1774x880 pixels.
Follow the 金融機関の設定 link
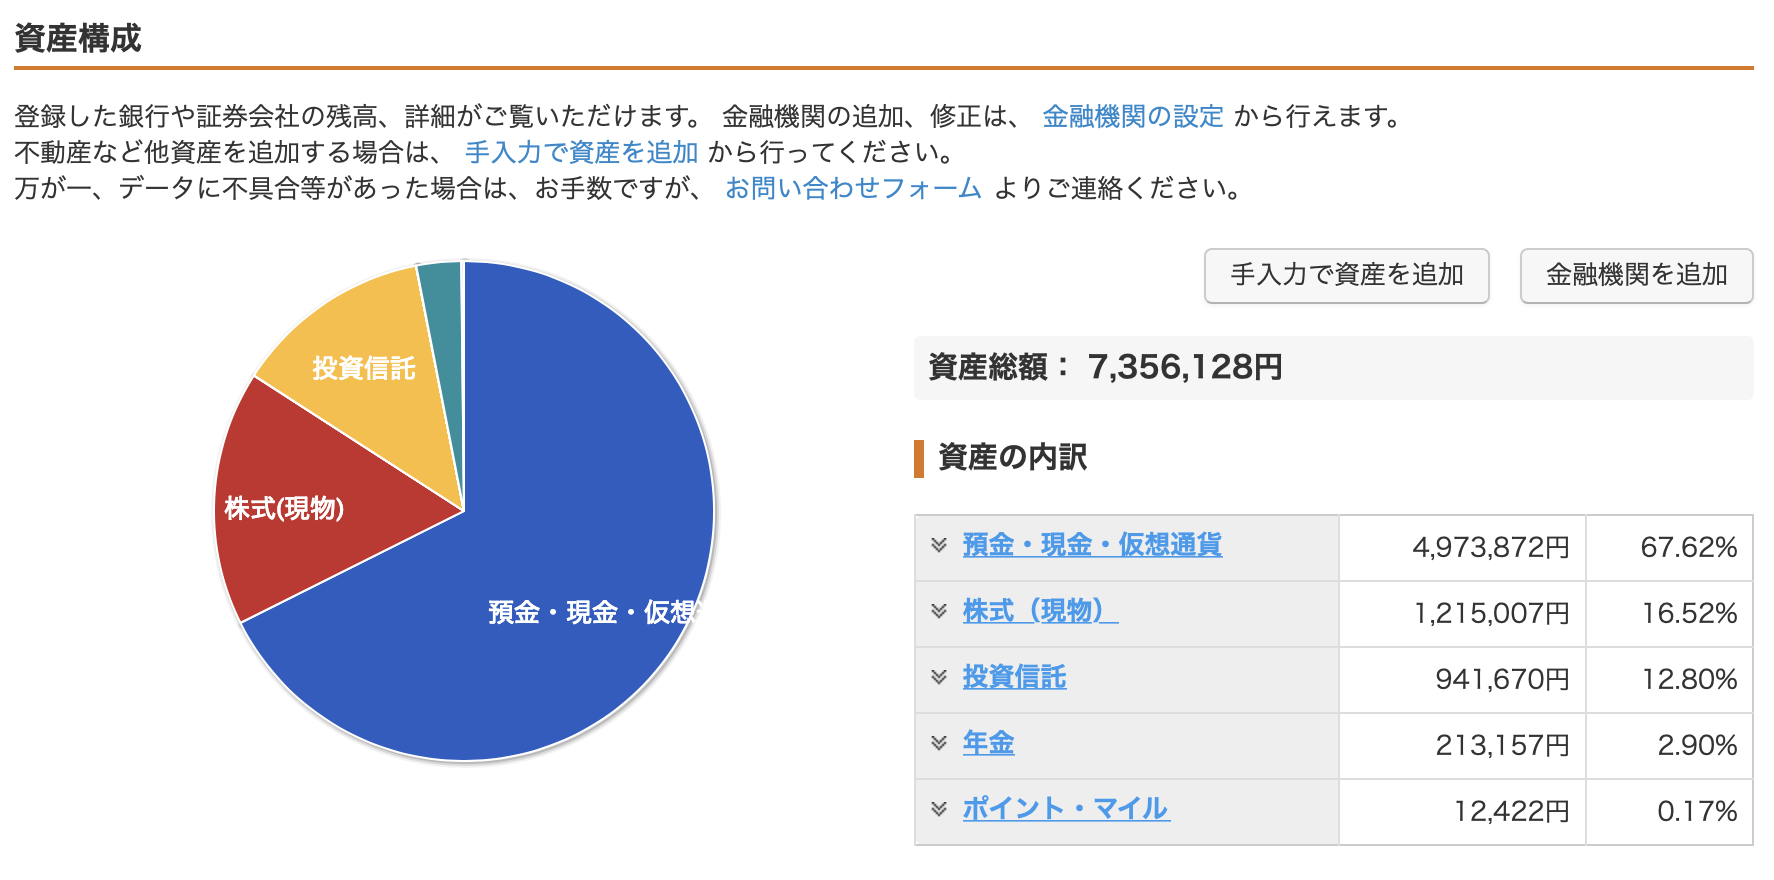1133,117
